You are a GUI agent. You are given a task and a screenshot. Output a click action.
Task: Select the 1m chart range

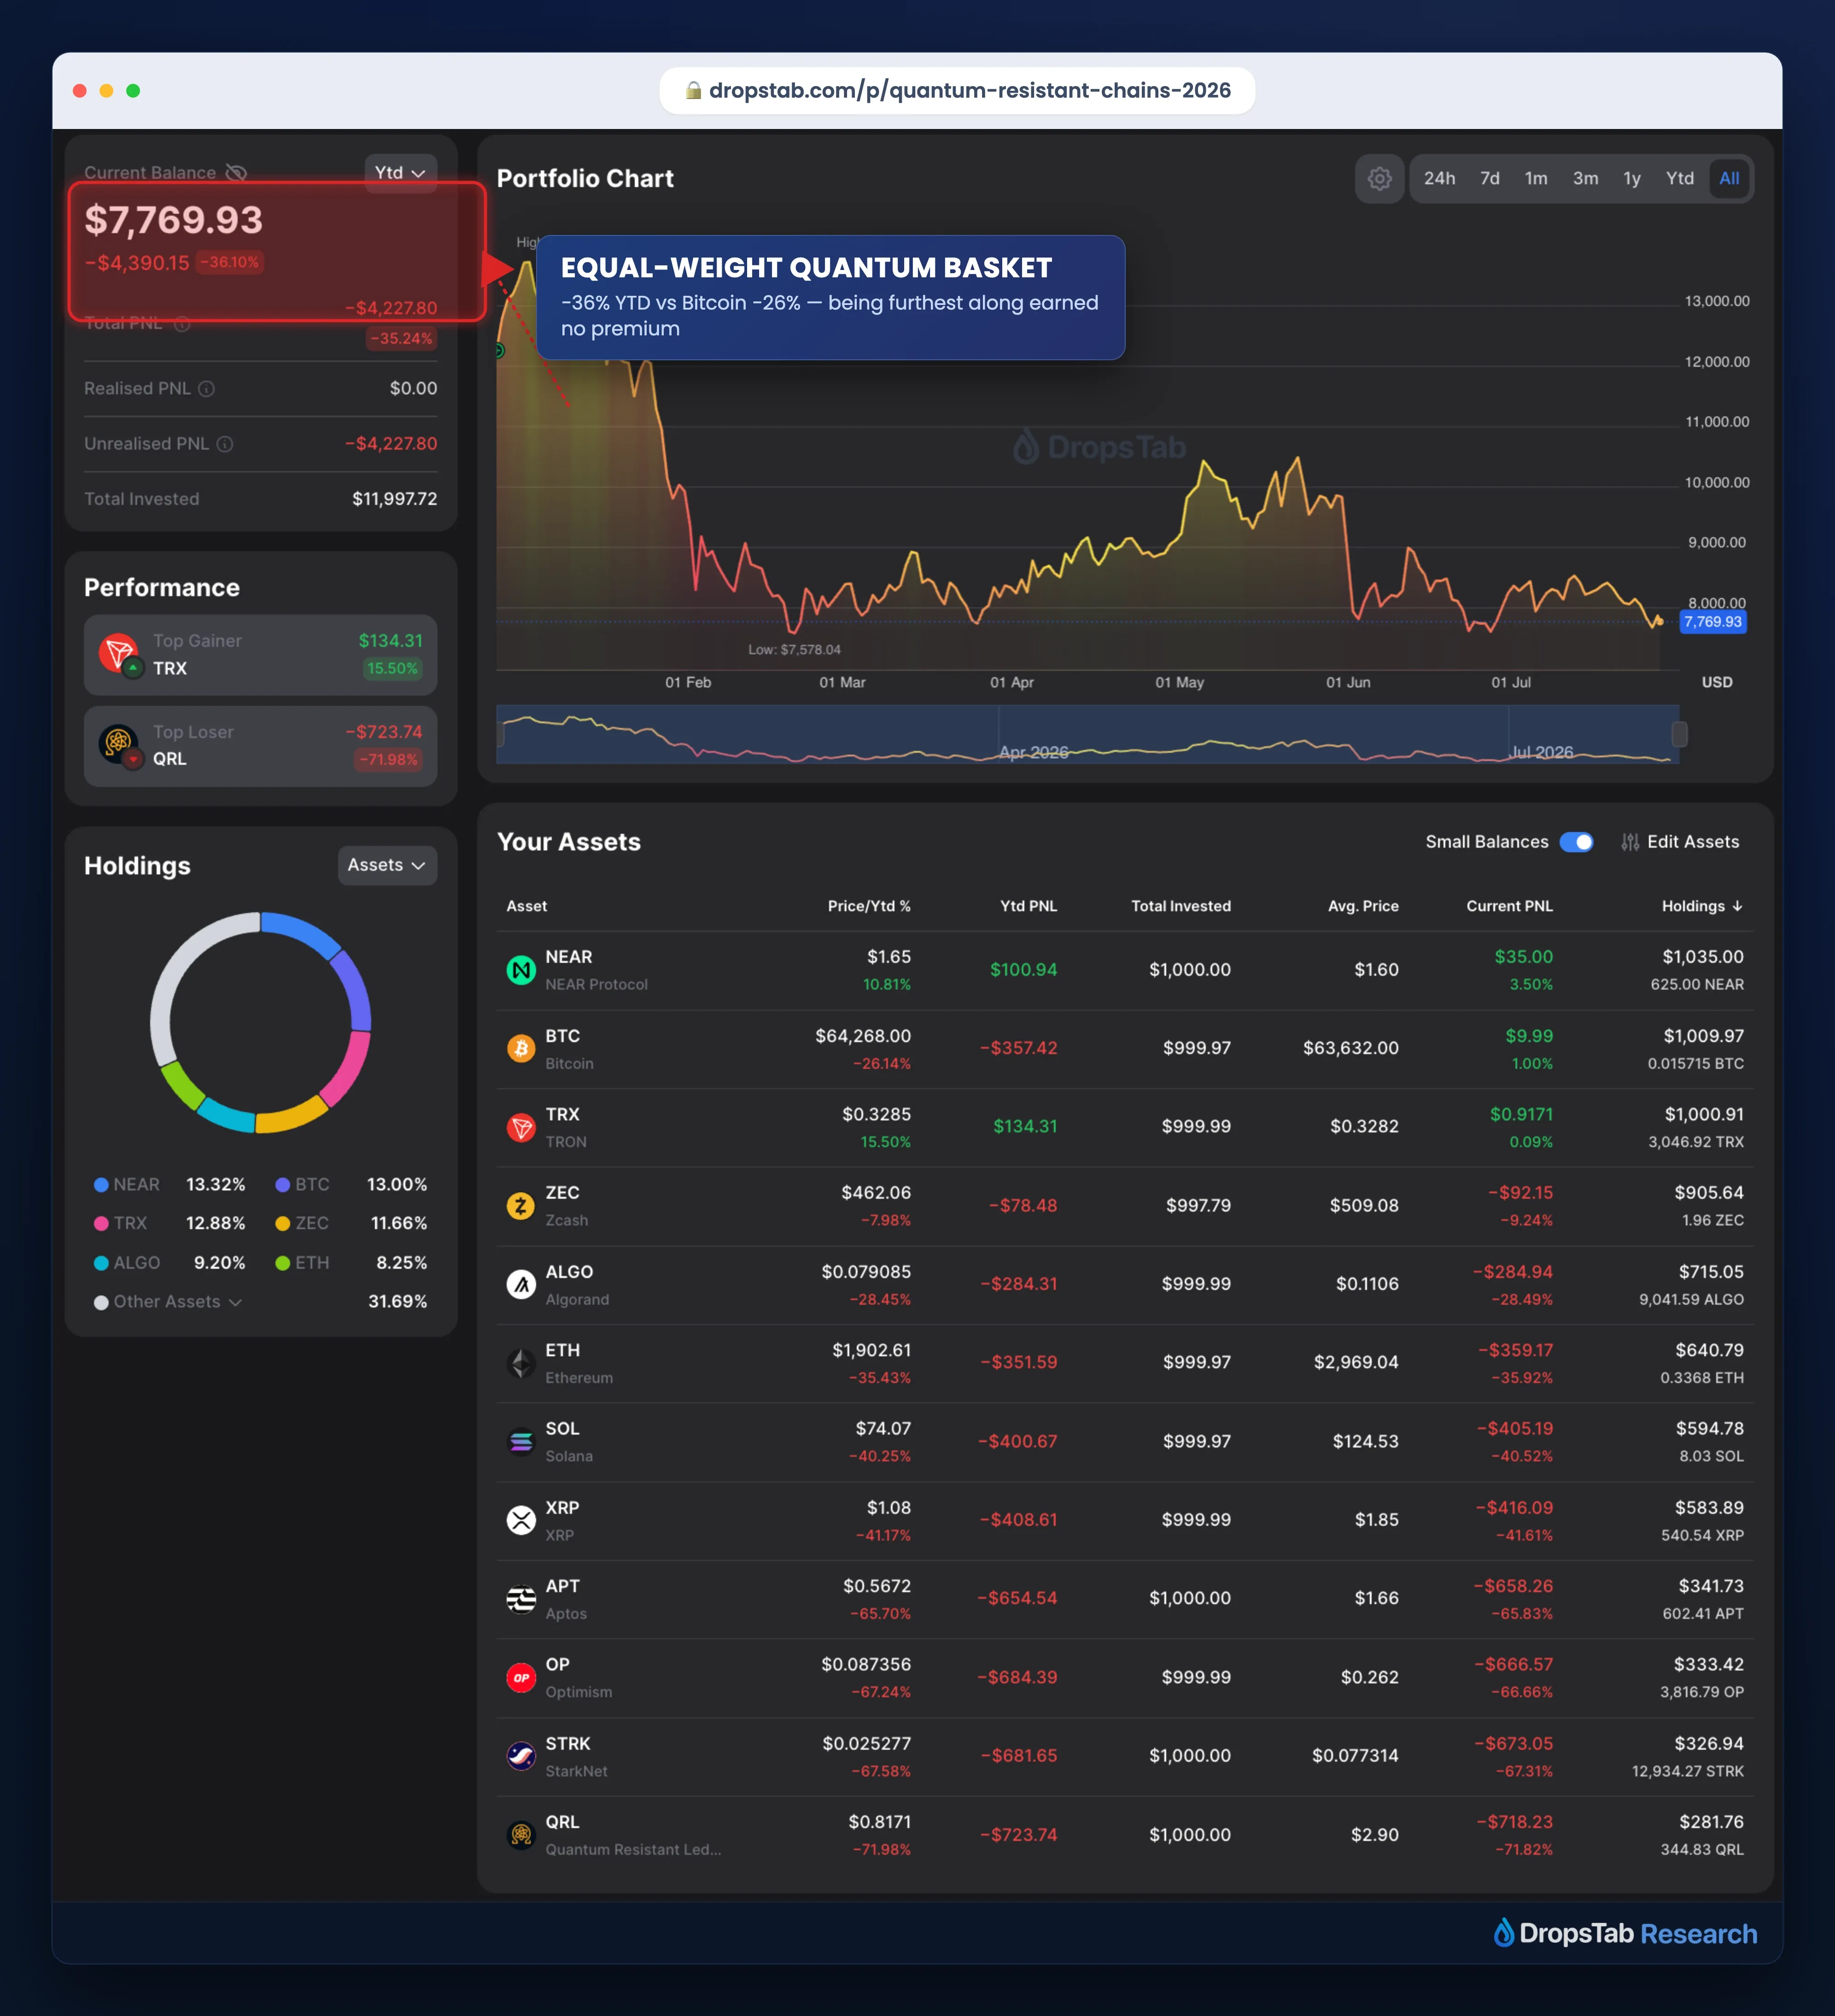(x=1536, y=179)
